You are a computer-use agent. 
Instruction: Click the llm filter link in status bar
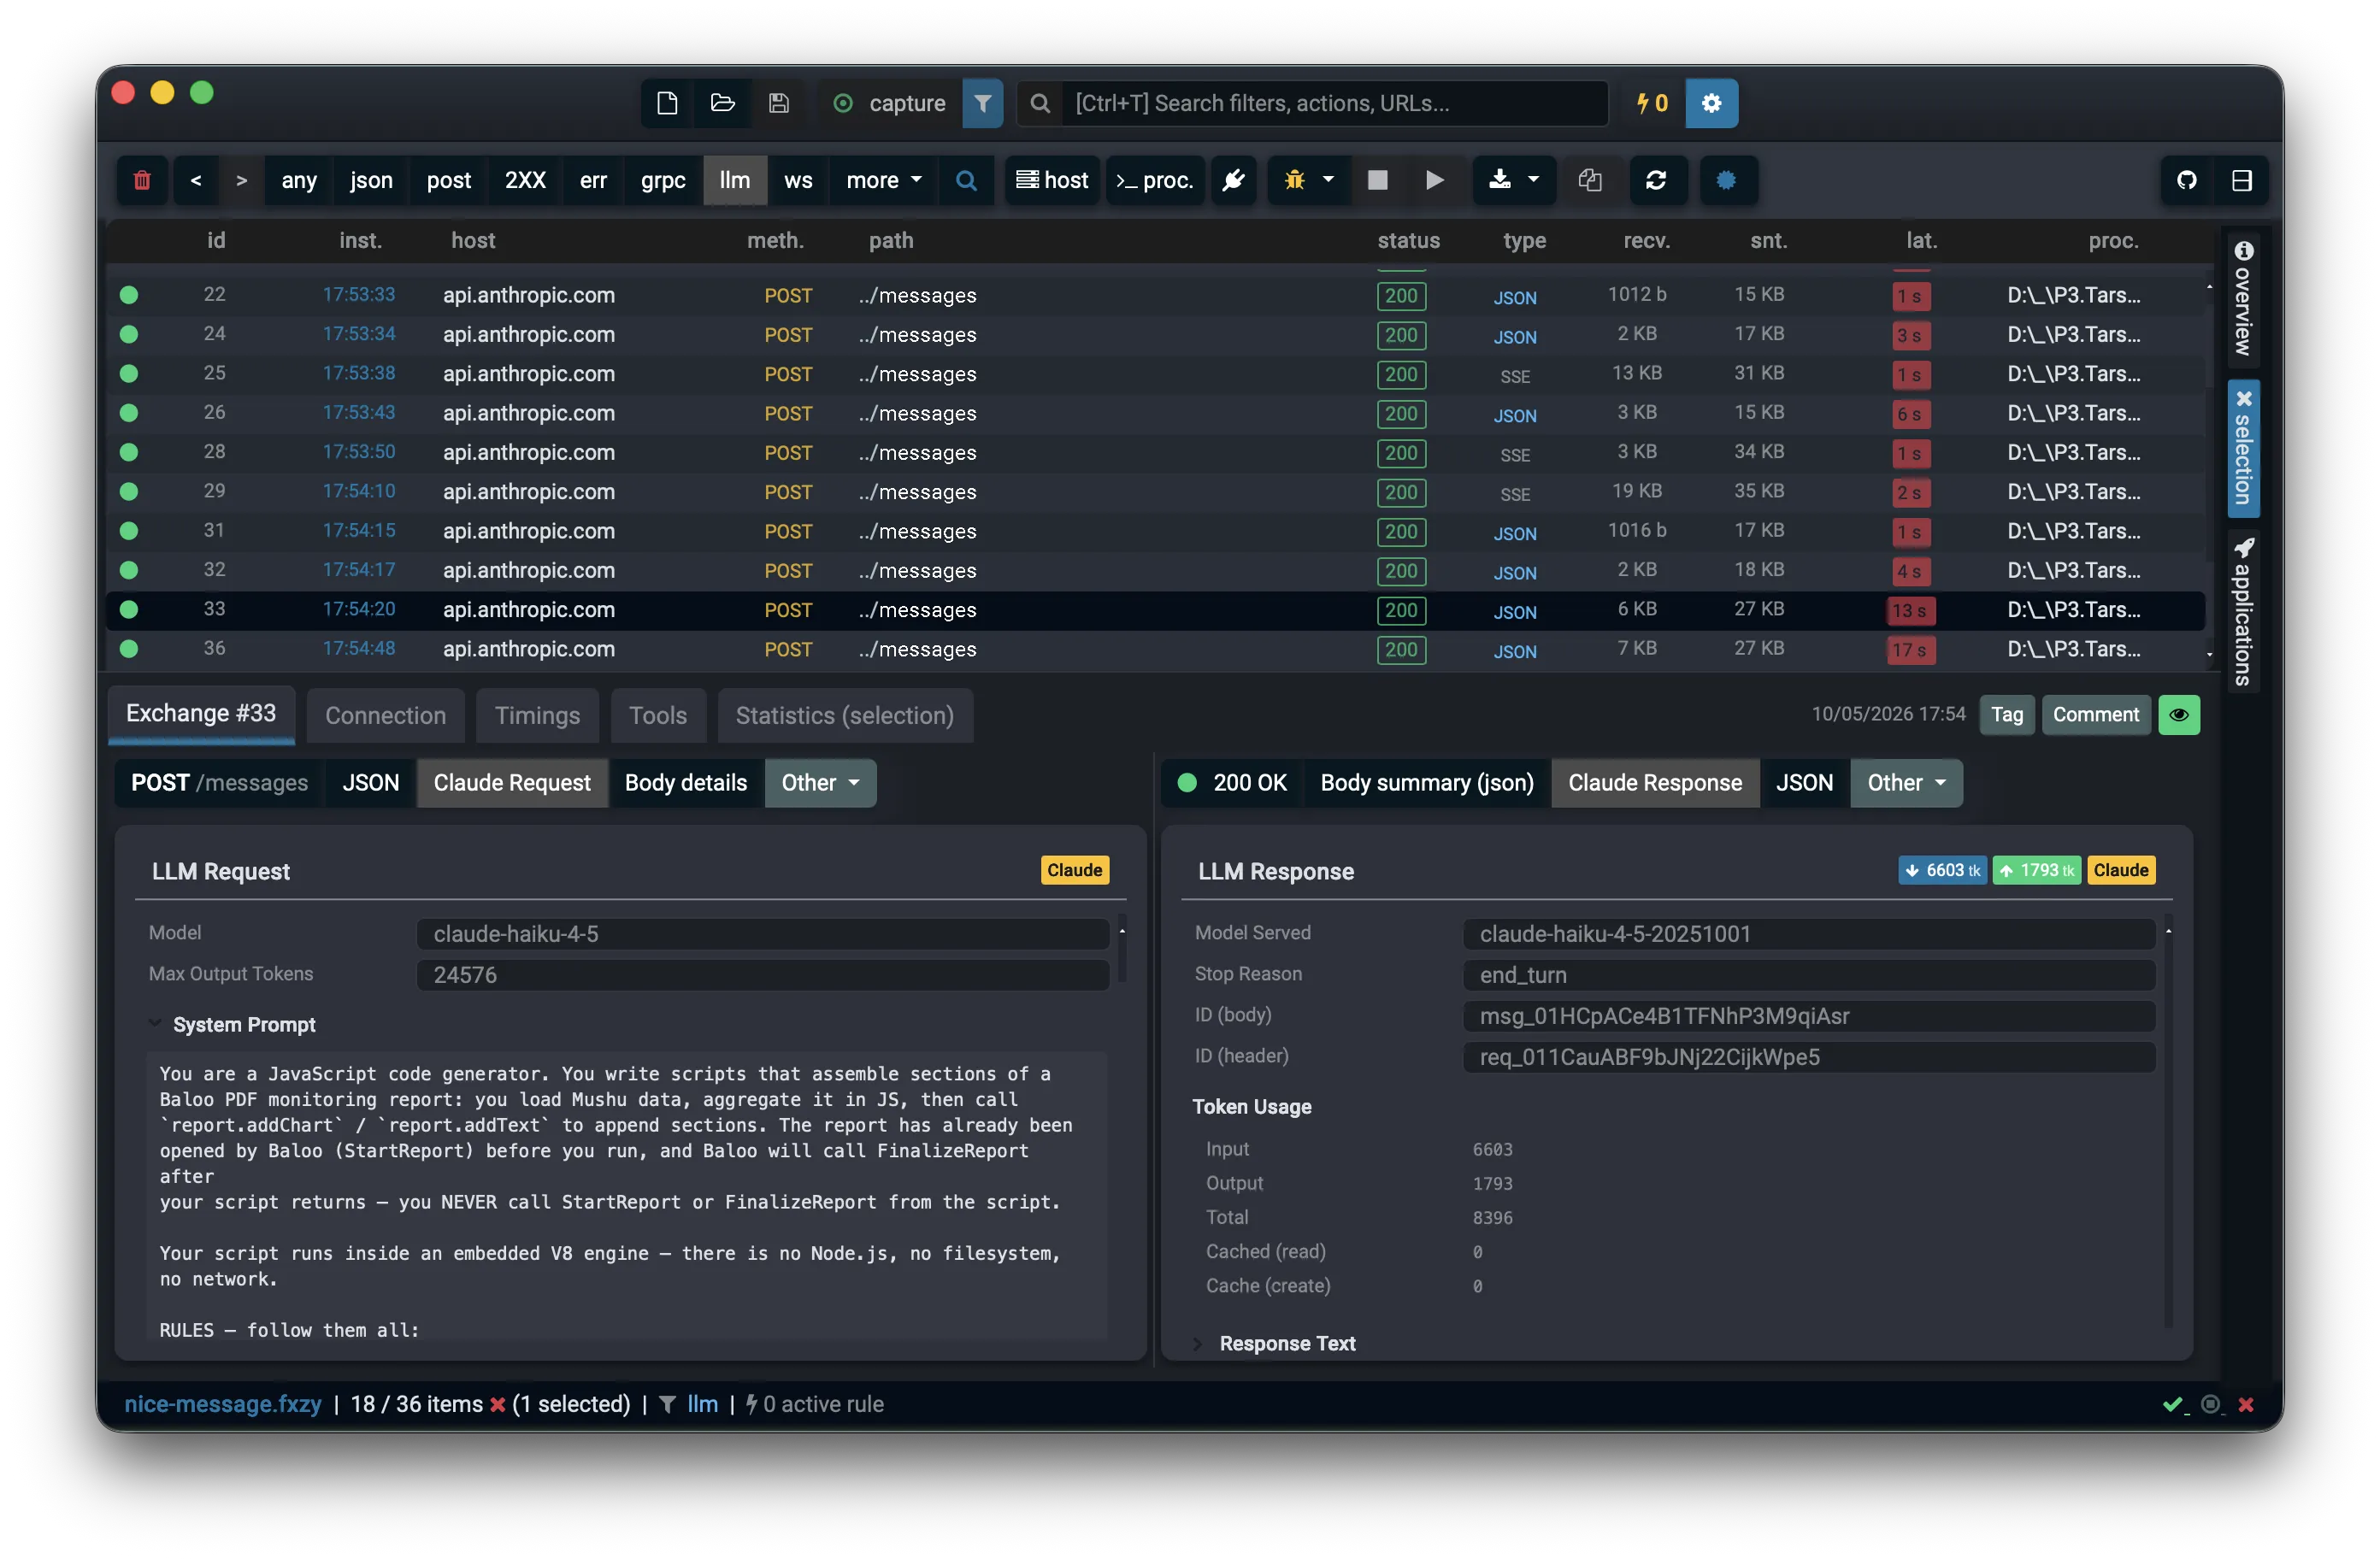[702, 1405]
